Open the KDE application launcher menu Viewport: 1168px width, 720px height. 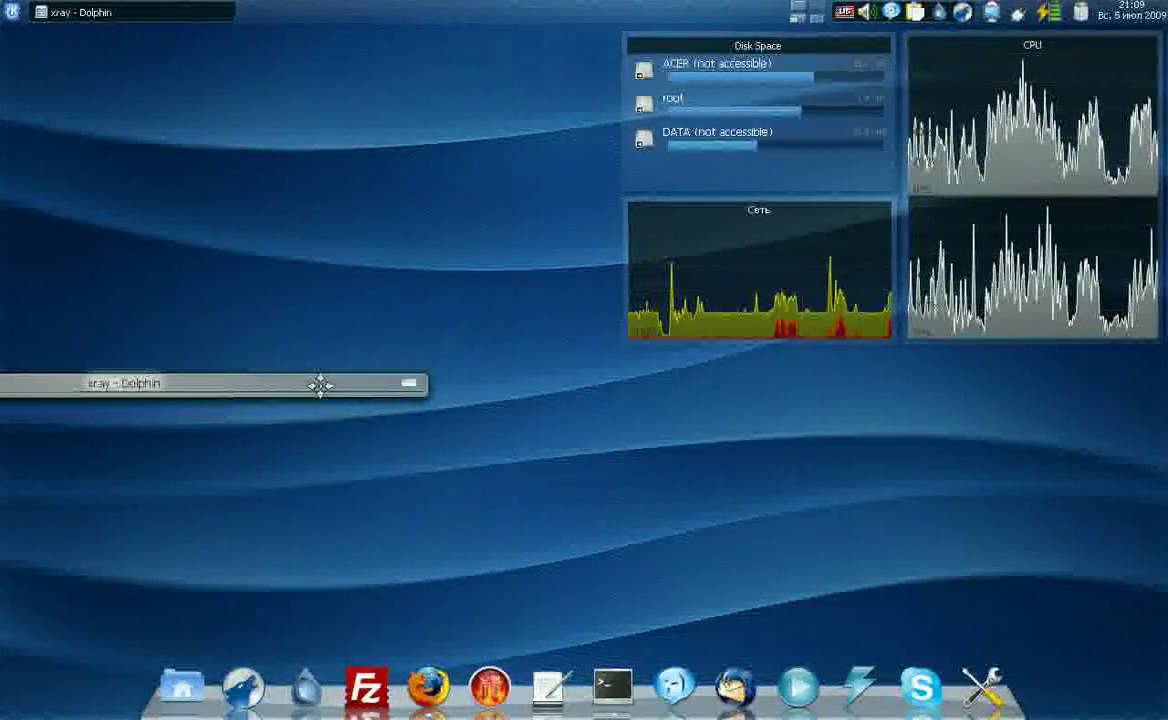pos(12,11)
